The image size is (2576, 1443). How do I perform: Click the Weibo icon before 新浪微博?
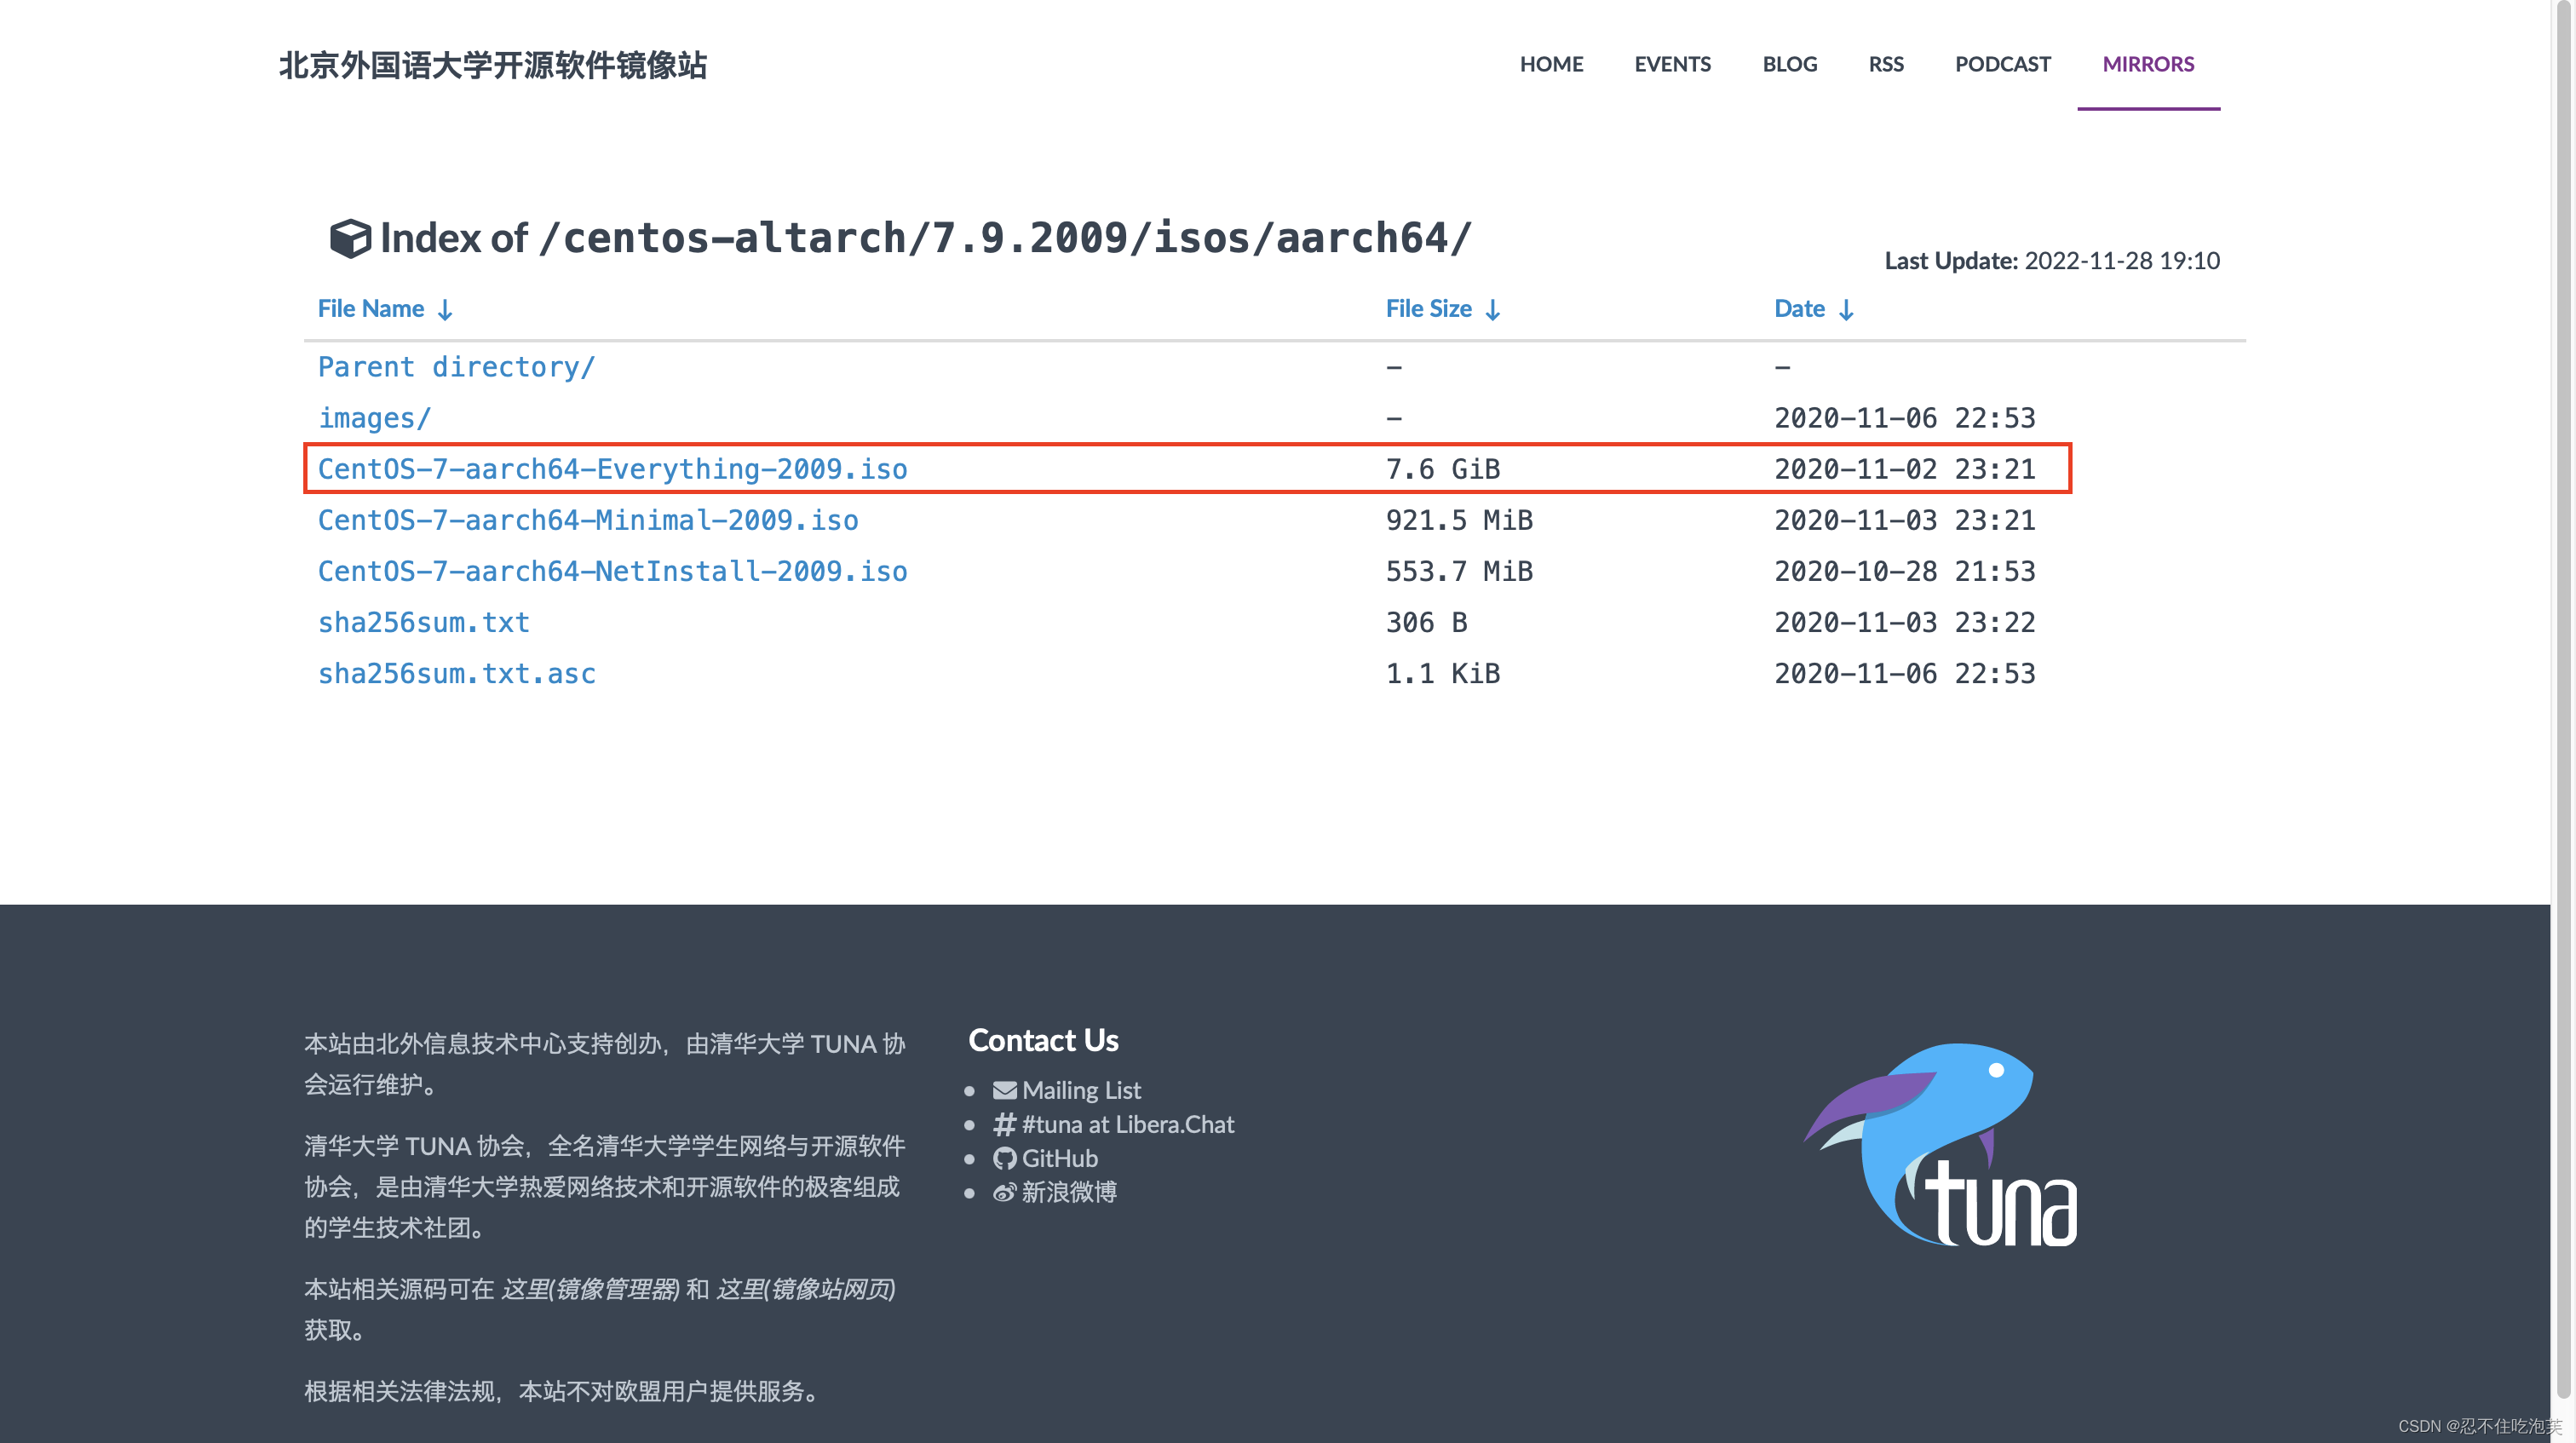[1004, 1192]
